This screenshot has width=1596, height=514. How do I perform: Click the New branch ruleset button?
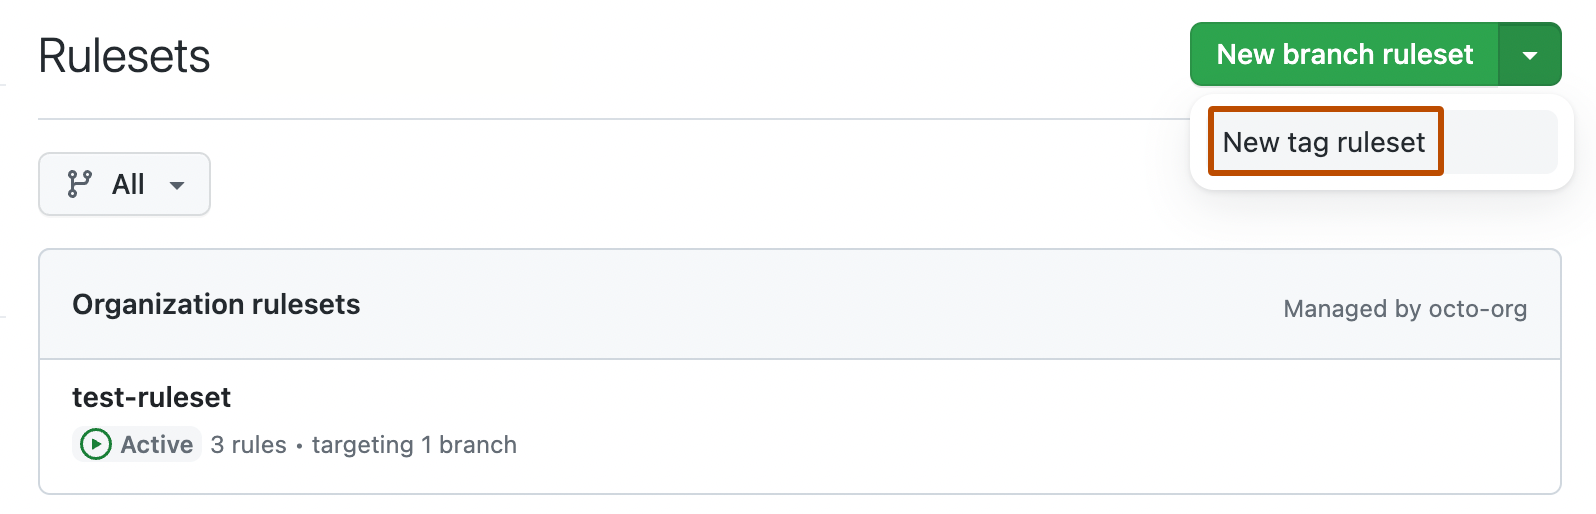tap(1344, 55)
